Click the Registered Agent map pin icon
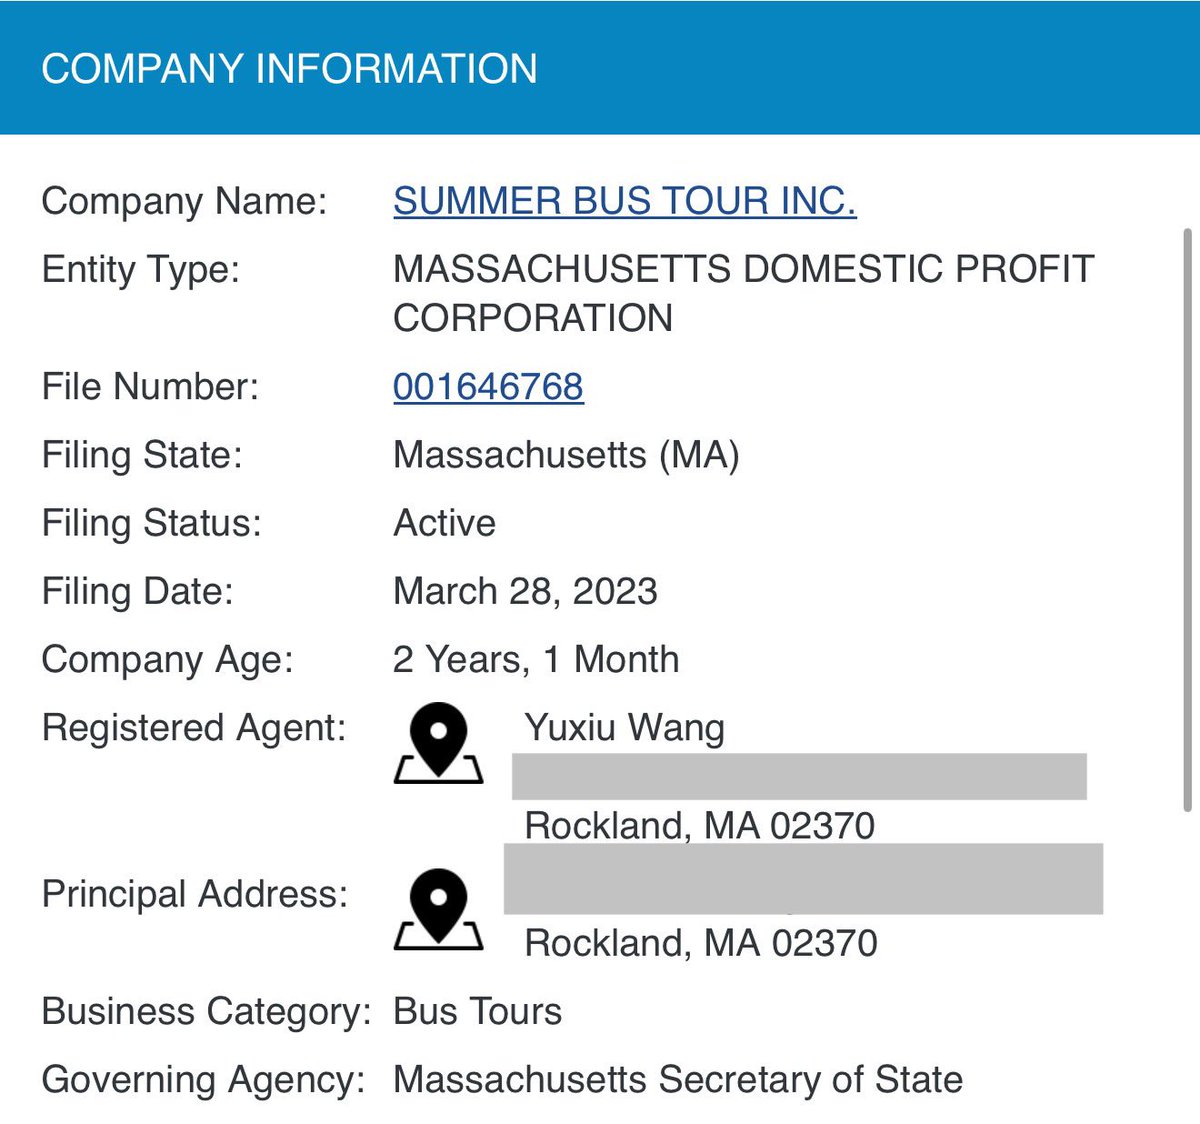 438,742
